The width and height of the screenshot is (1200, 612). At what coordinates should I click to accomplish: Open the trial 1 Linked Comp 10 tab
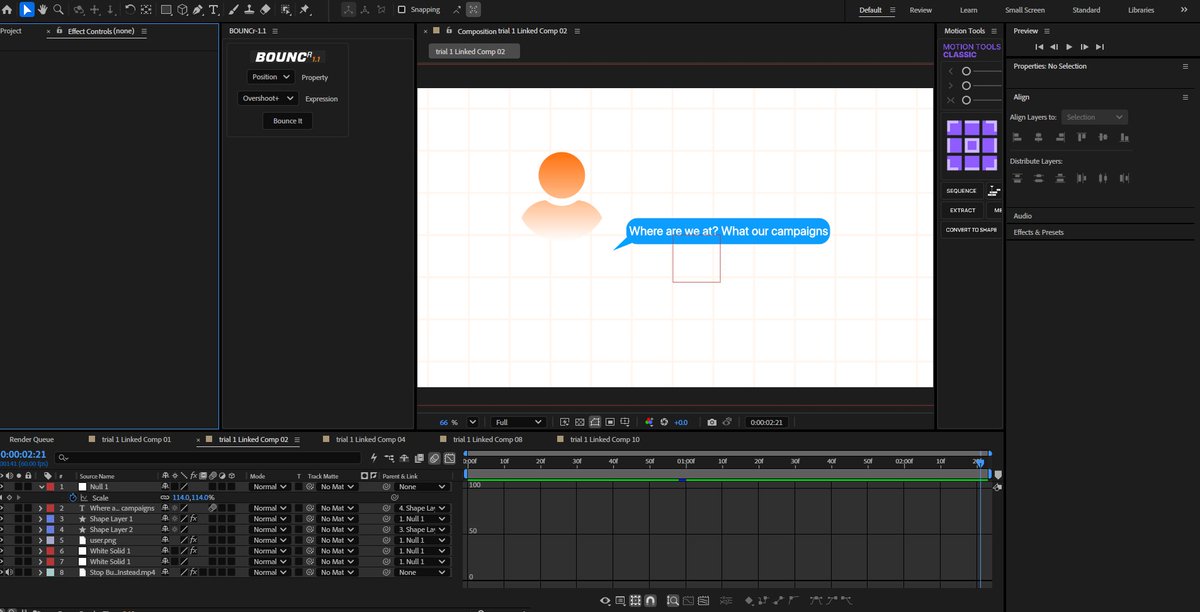[x=604, y=439]
